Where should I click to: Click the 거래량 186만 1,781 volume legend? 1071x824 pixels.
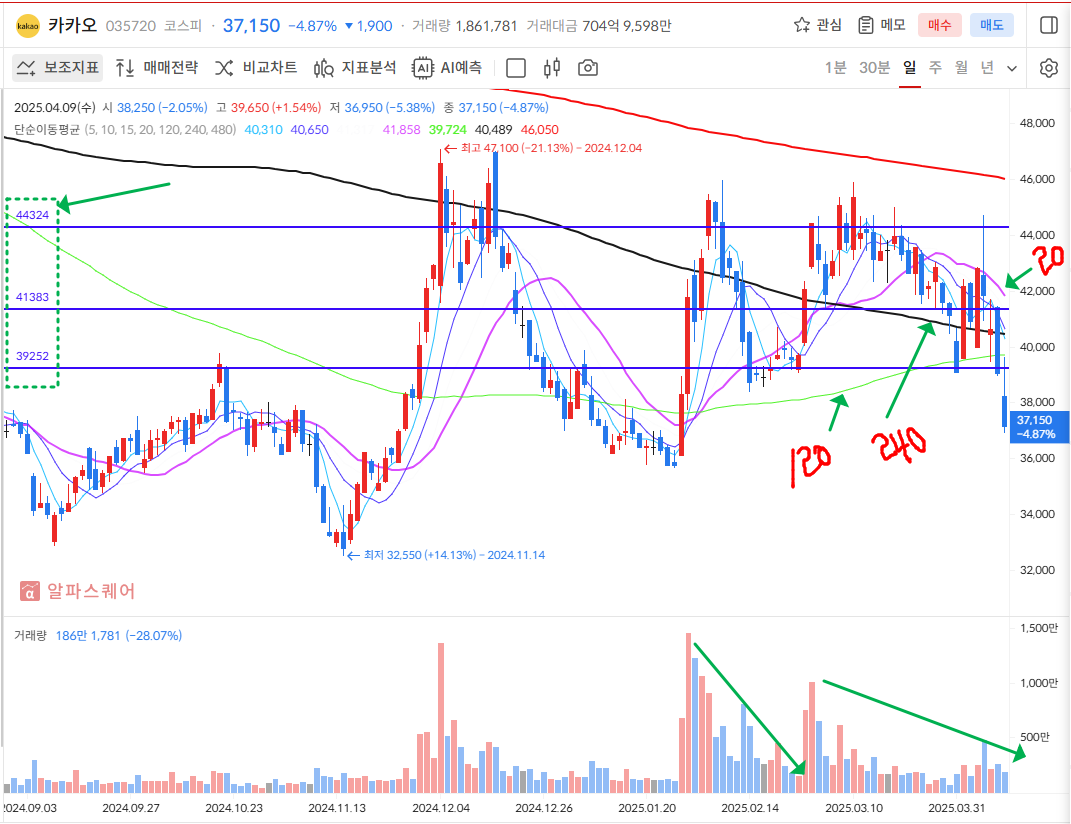click(x=98, y=635)
